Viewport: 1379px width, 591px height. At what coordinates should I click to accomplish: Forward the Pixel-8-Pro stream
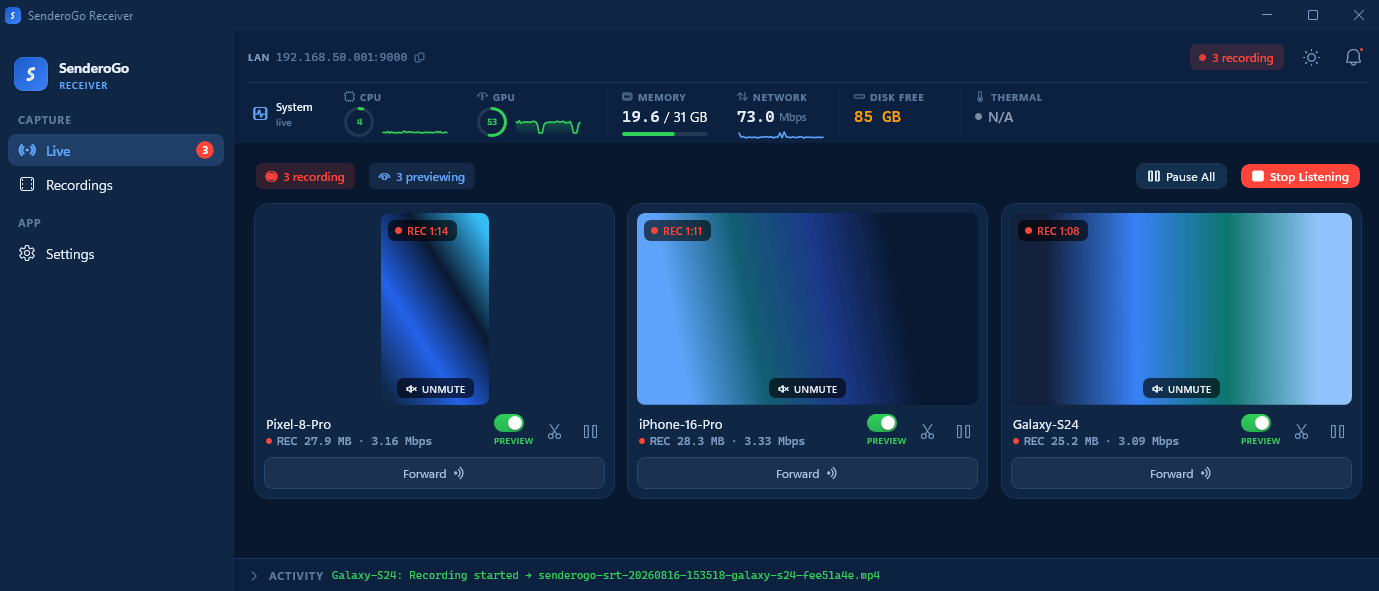pyautogui.click(x=434, y=473)
